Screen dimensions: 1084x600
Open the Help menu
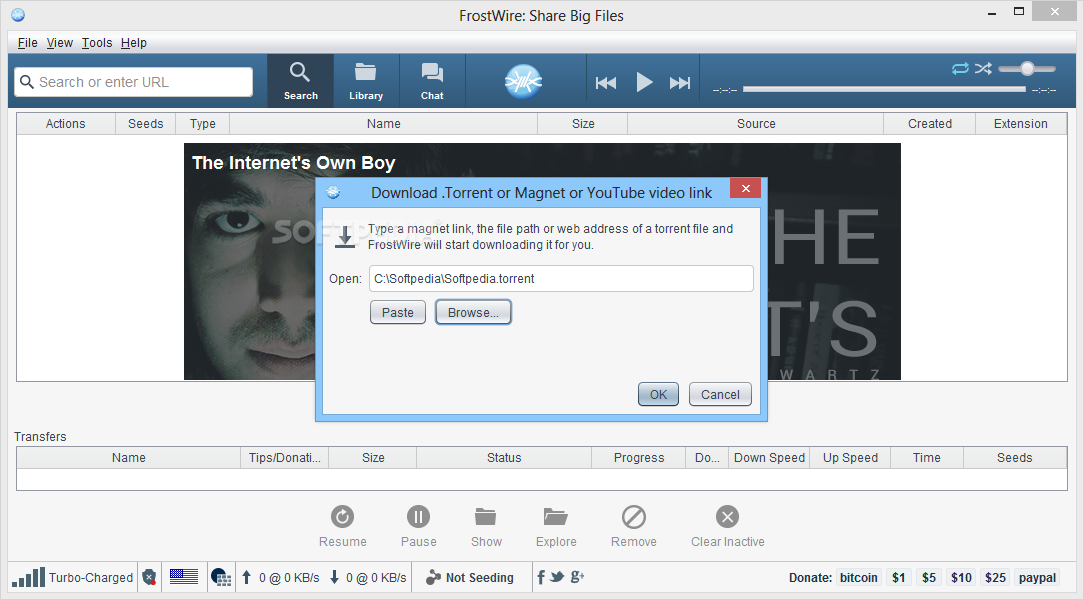point(133,43)
